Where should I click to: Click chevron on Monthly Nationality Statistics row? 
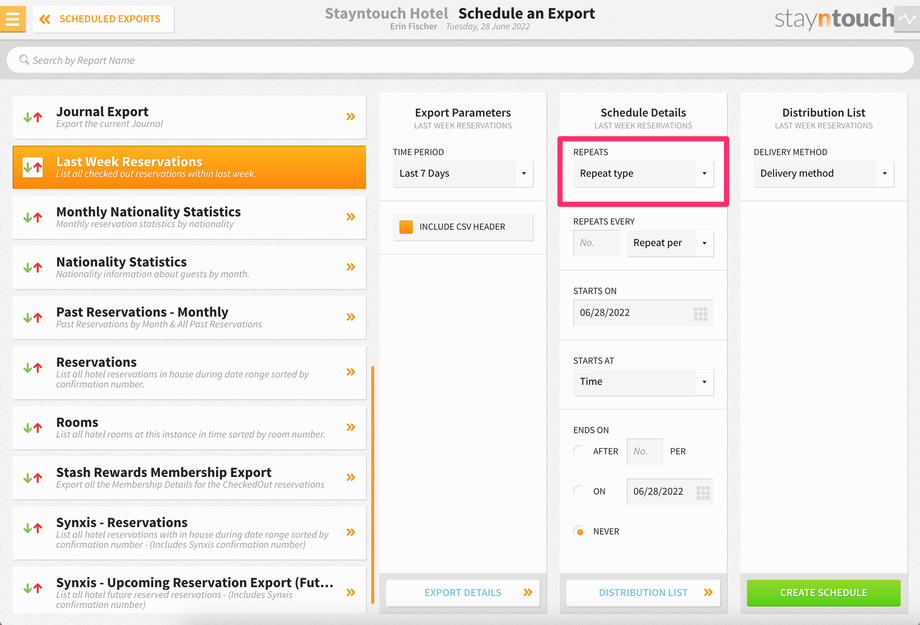351,217
